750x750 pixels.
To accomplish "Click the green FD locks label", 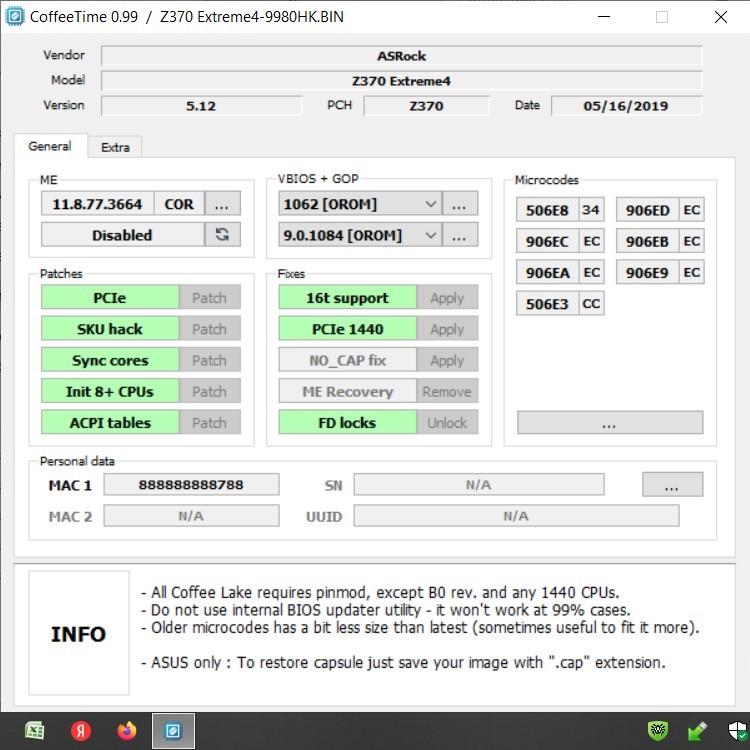I will pyautogui.click(x=348, y=422).
